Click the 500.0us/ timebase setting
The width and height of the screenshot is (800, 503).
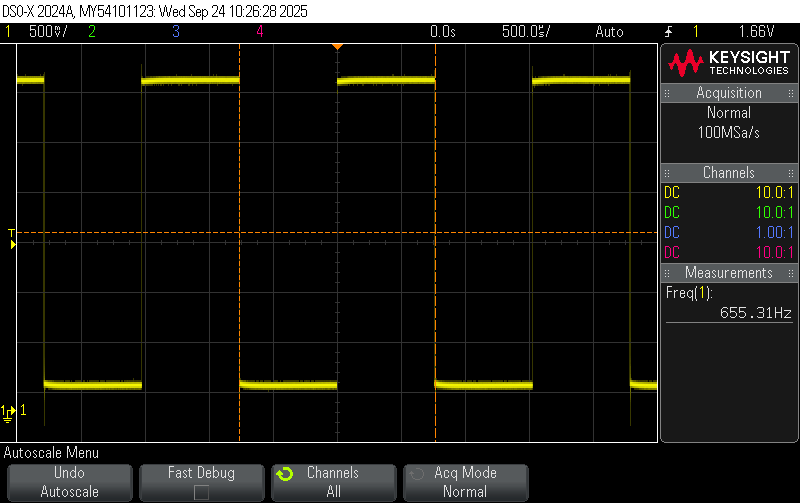click(526, 32)
